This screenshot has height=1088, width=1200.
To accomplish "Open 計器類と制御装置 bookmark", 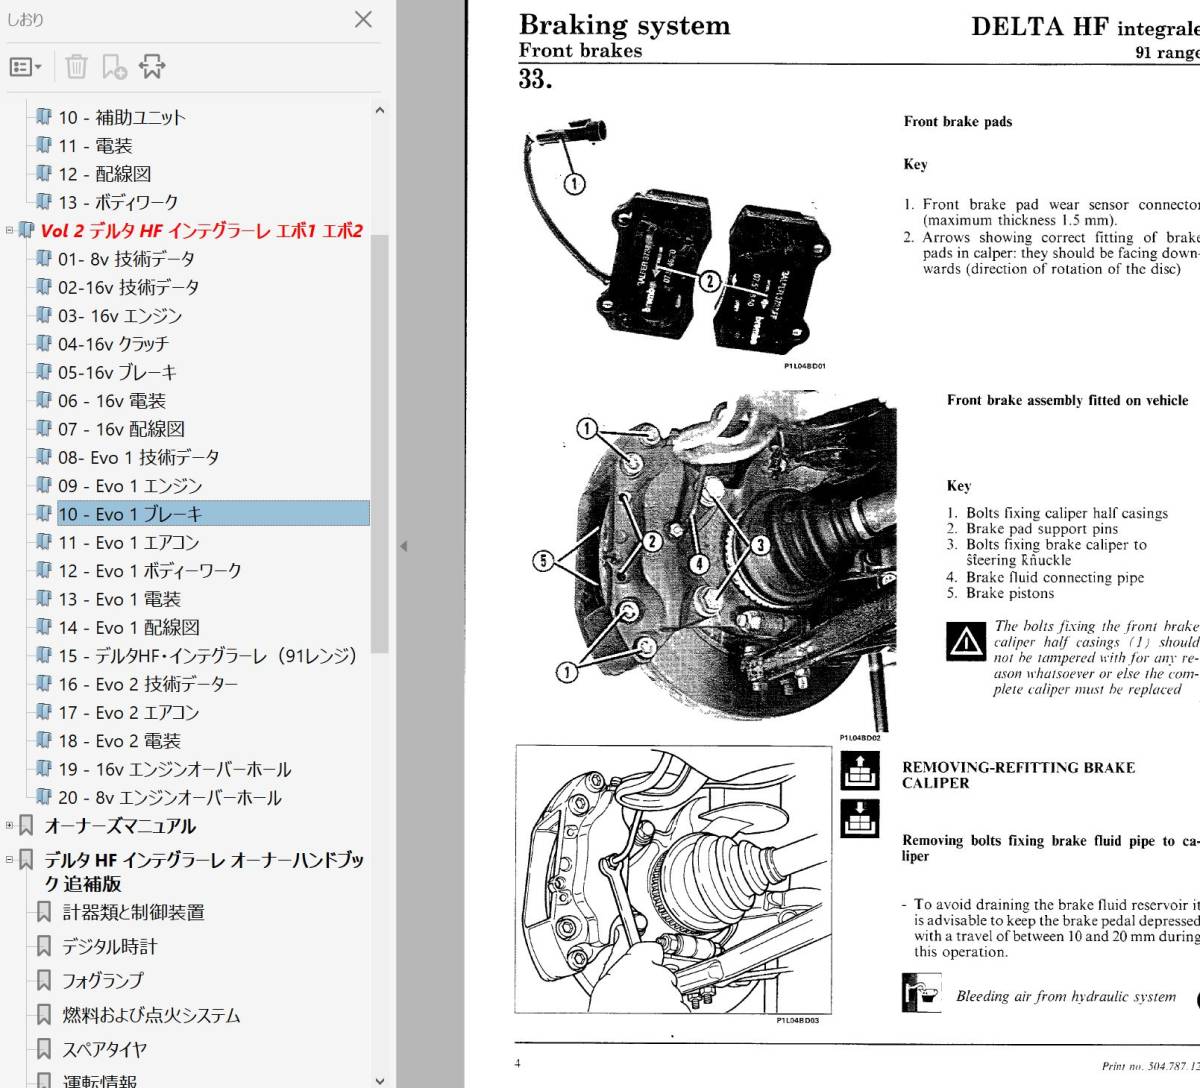I will 134,912.
